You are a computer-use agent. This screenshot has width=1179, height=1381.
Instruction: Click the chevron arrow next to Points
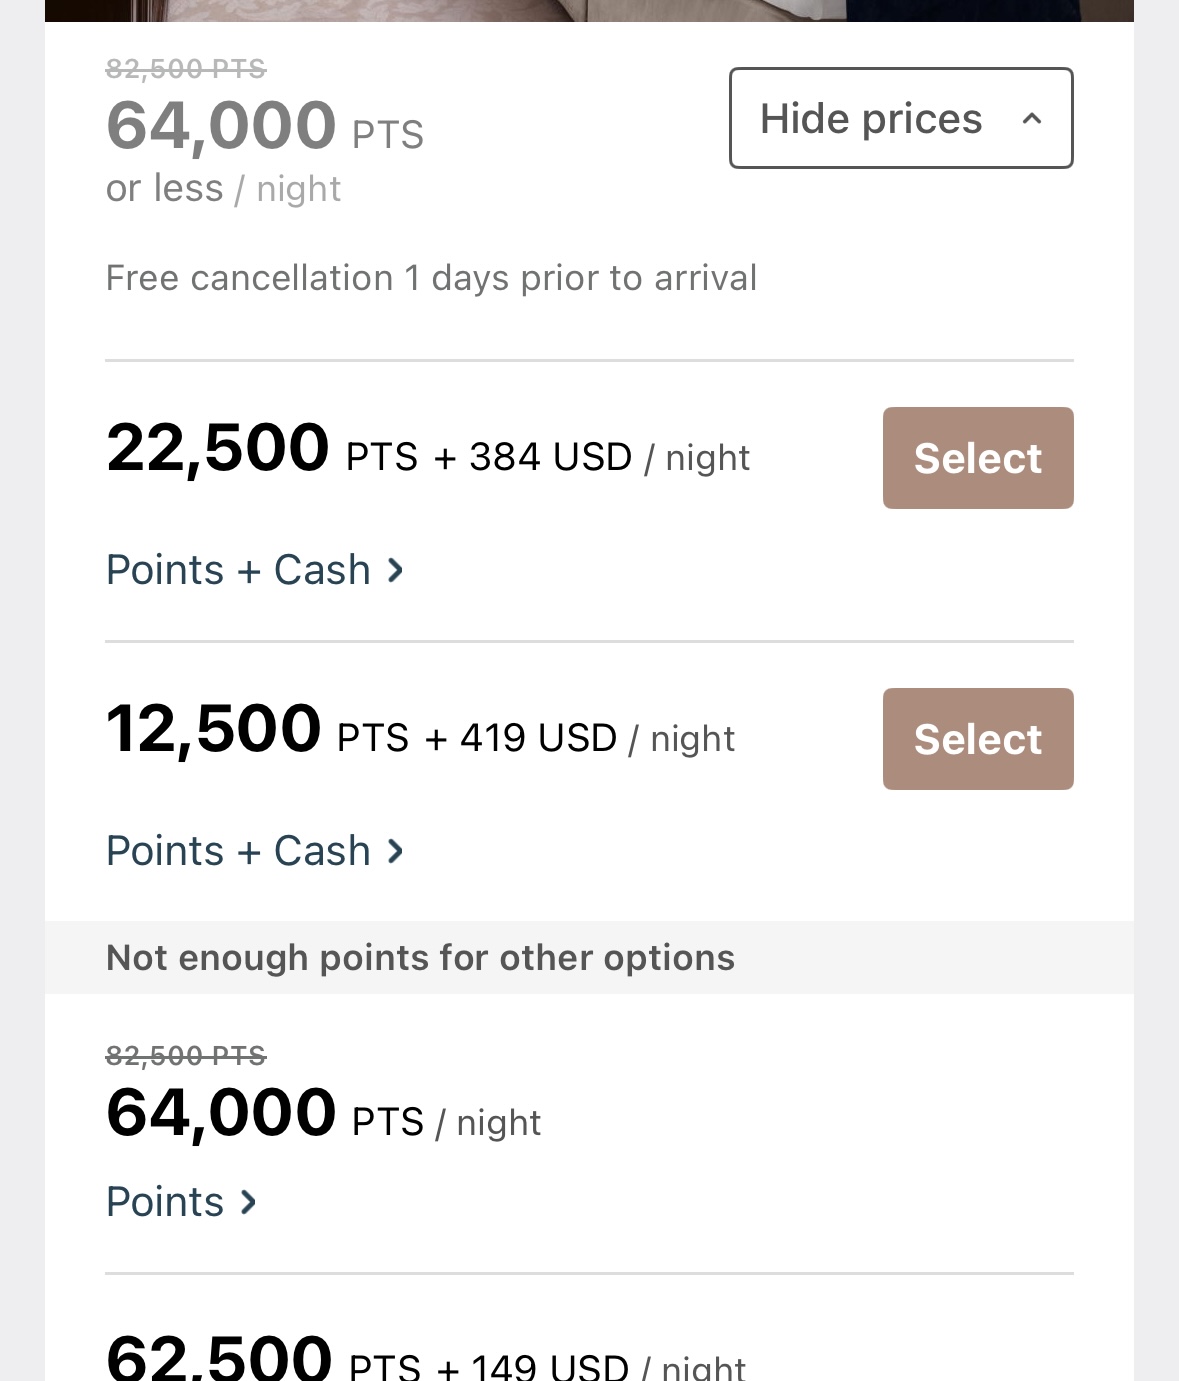249,1202
